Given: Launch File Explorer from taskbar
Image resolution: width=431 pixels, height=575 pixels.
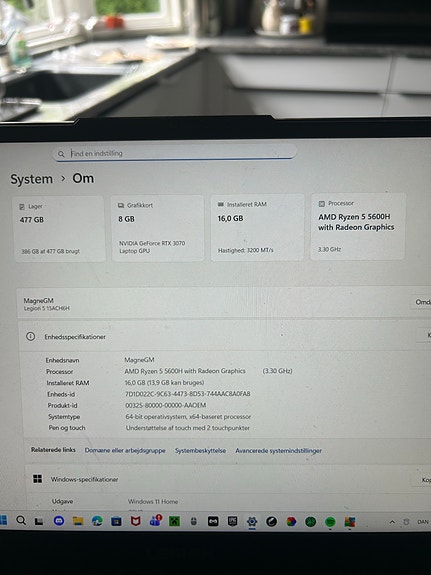Looking at the screenshot, I should click(78, 521).
